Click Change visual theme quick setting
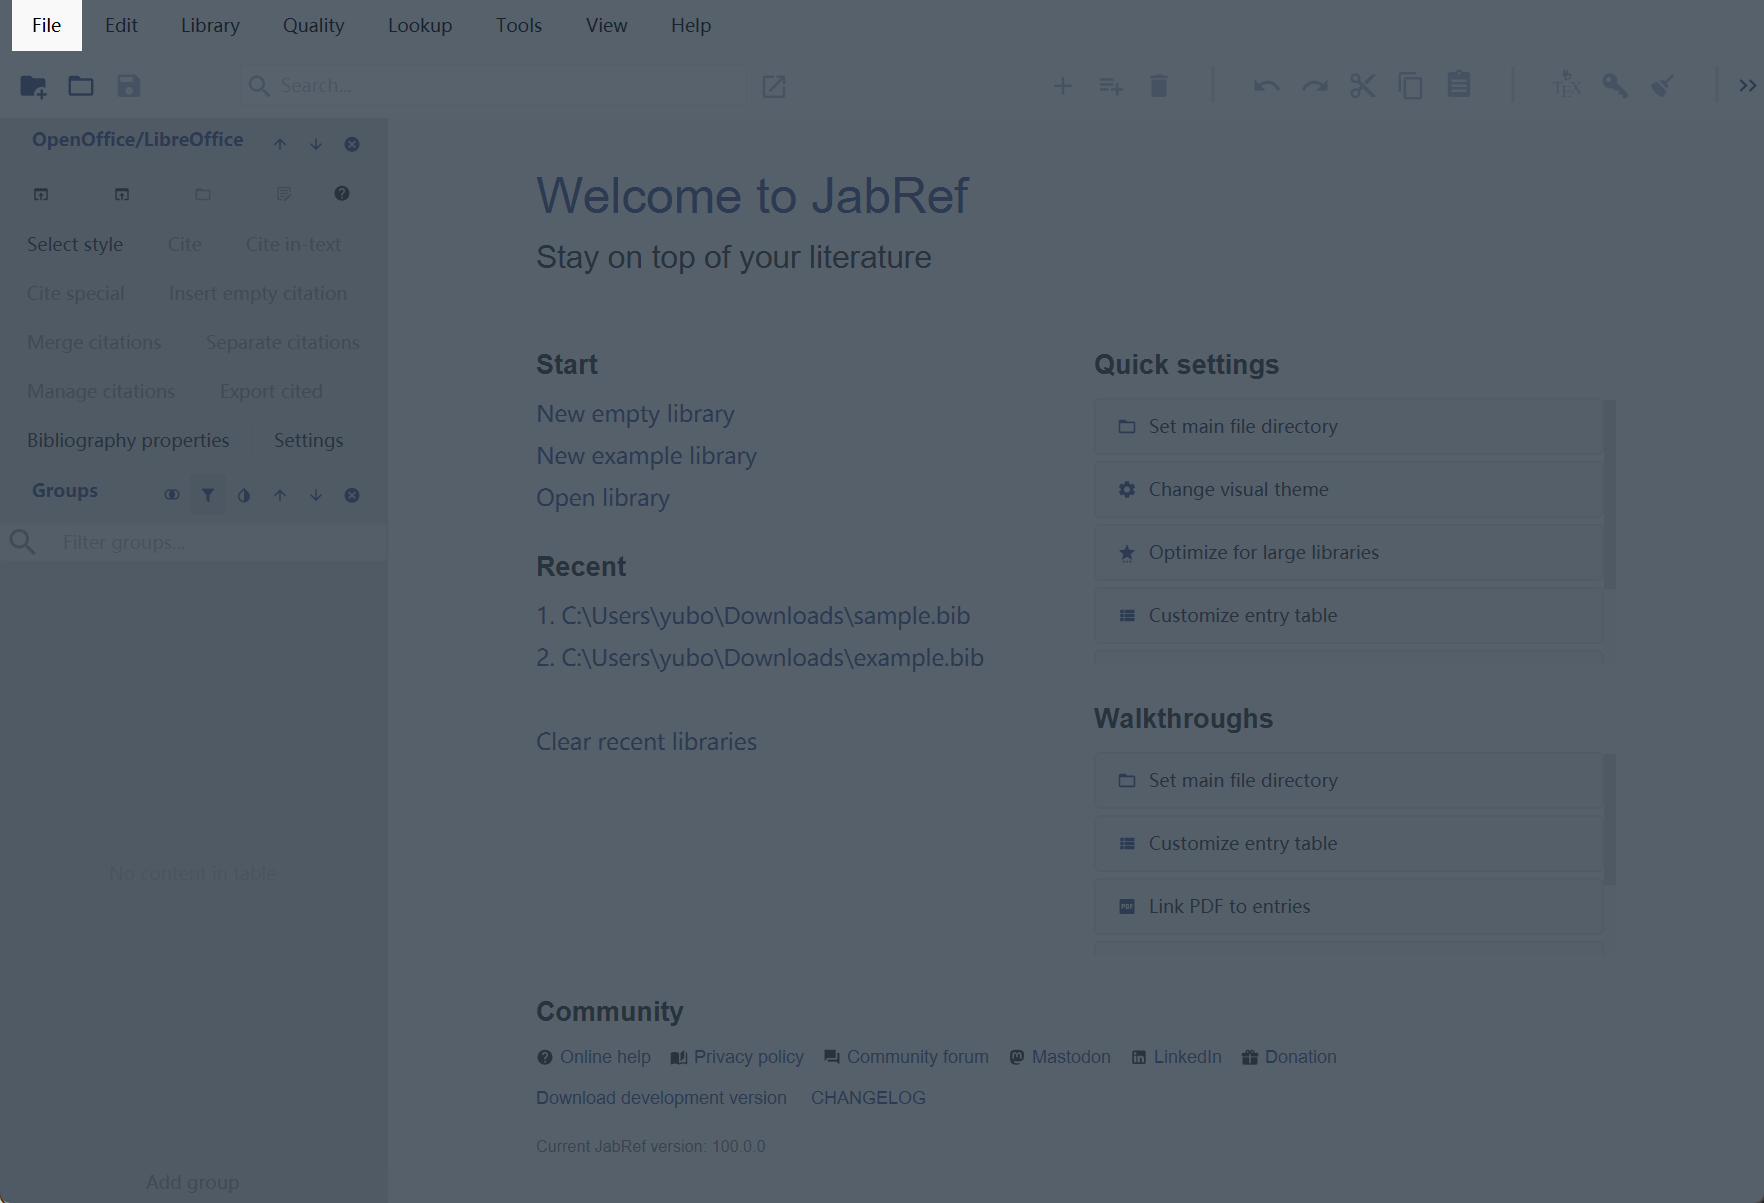Viewport: 1764px width, 1203px height. (1348, 489)
